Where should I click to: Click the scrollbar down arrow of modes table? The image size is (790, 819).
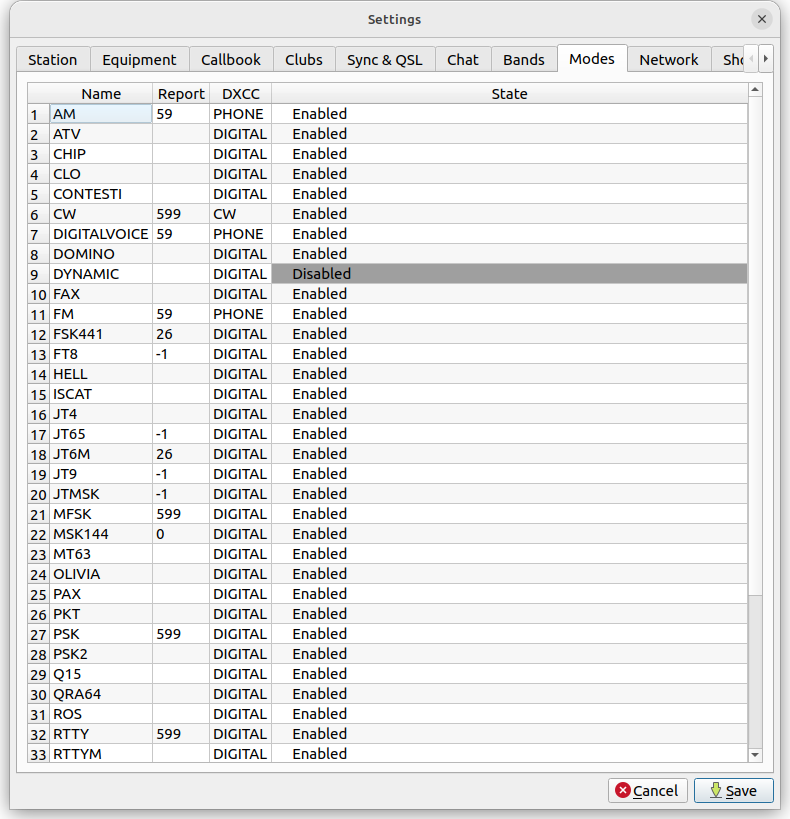click(755, 755)
